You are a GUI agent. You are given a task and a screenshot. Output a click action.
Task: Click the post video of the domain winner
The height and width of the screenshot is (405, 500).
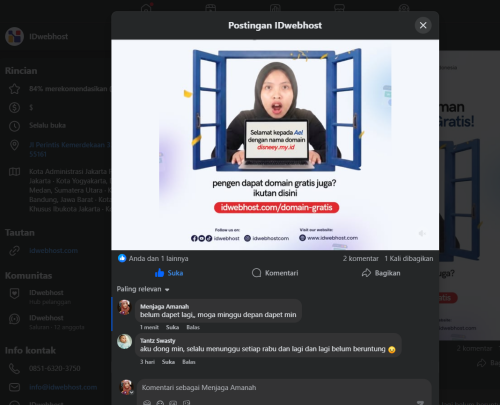tap(275, 145)
